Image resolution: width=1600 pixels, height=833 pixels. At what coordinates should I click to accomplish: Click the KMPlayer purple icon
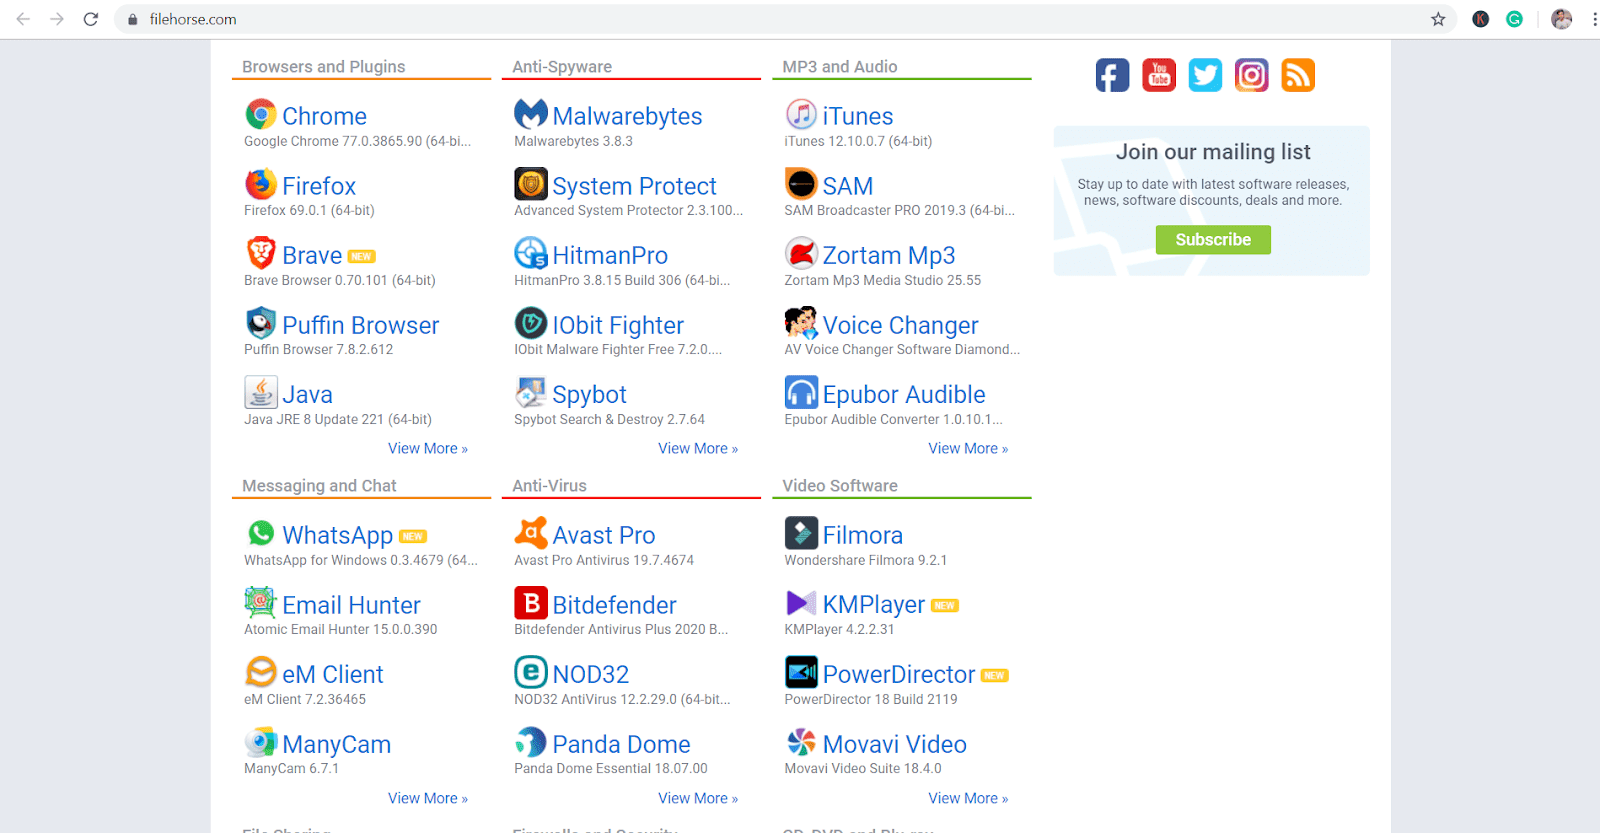pyautogui.click(x=801, y=603)
